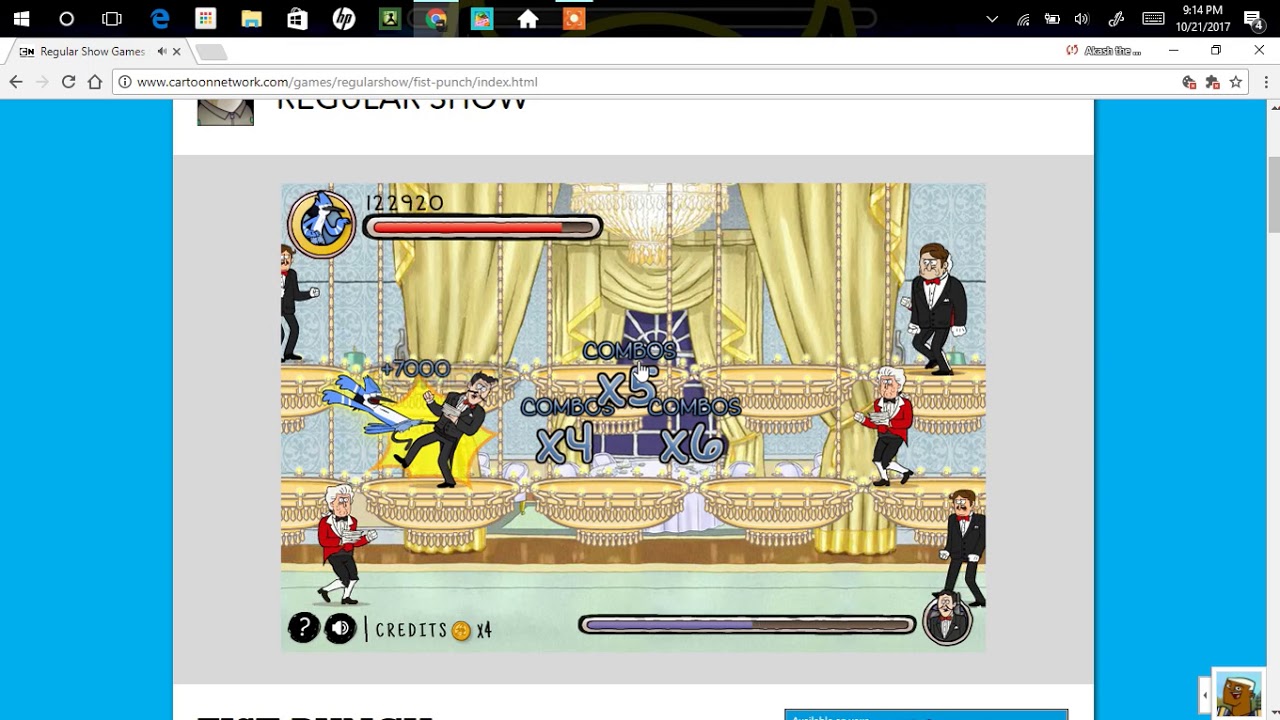
Task: Click the character thumbnail widget at bottom right
Action: pos(1238,694)
